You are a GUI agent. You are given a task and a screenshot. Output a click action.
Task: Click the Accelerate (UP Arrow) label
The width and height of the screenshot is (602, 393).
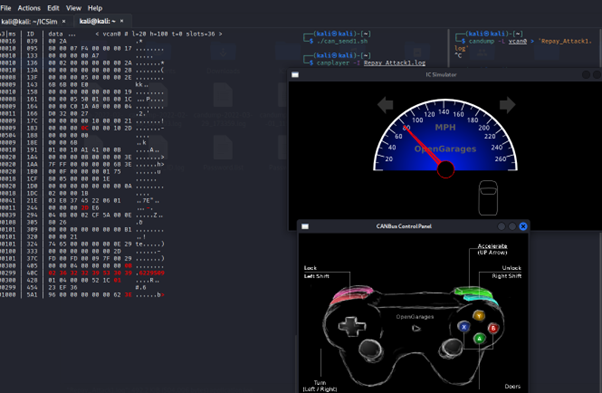tap(492, 249)
